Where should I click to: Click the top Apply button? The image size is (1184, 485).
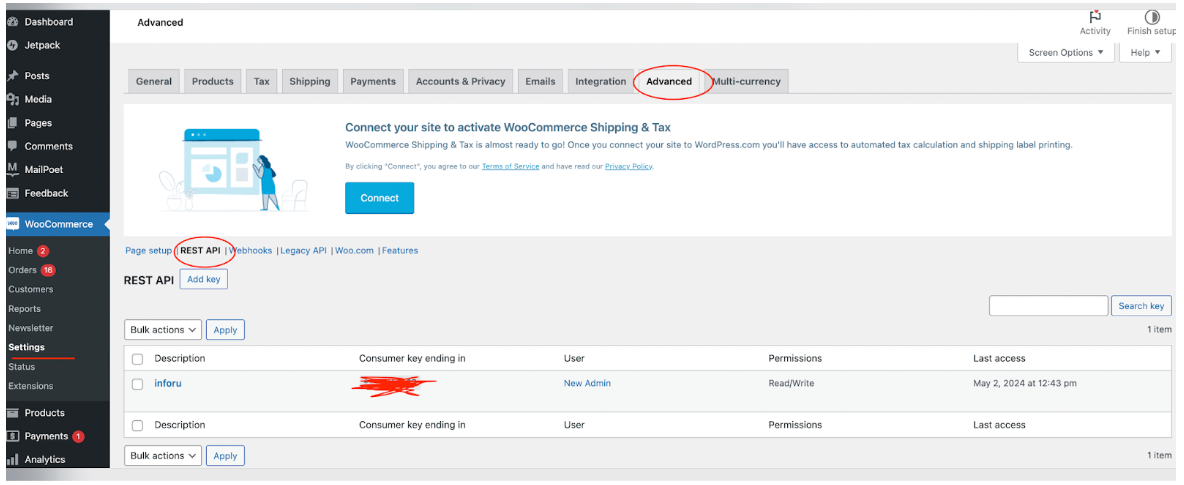click(x=225, y=330)
